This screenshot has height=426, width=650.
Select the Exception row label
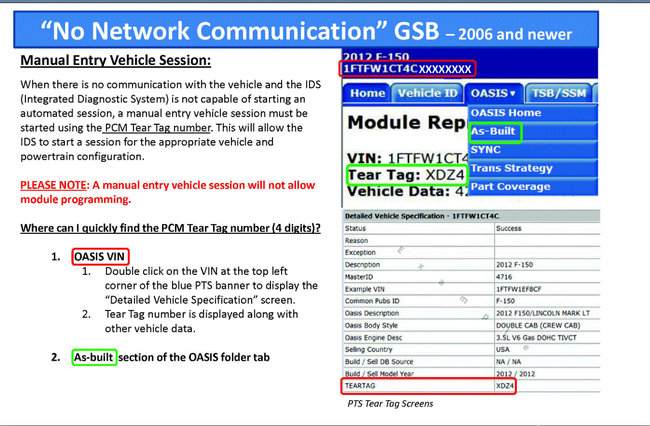click(360, 252)
